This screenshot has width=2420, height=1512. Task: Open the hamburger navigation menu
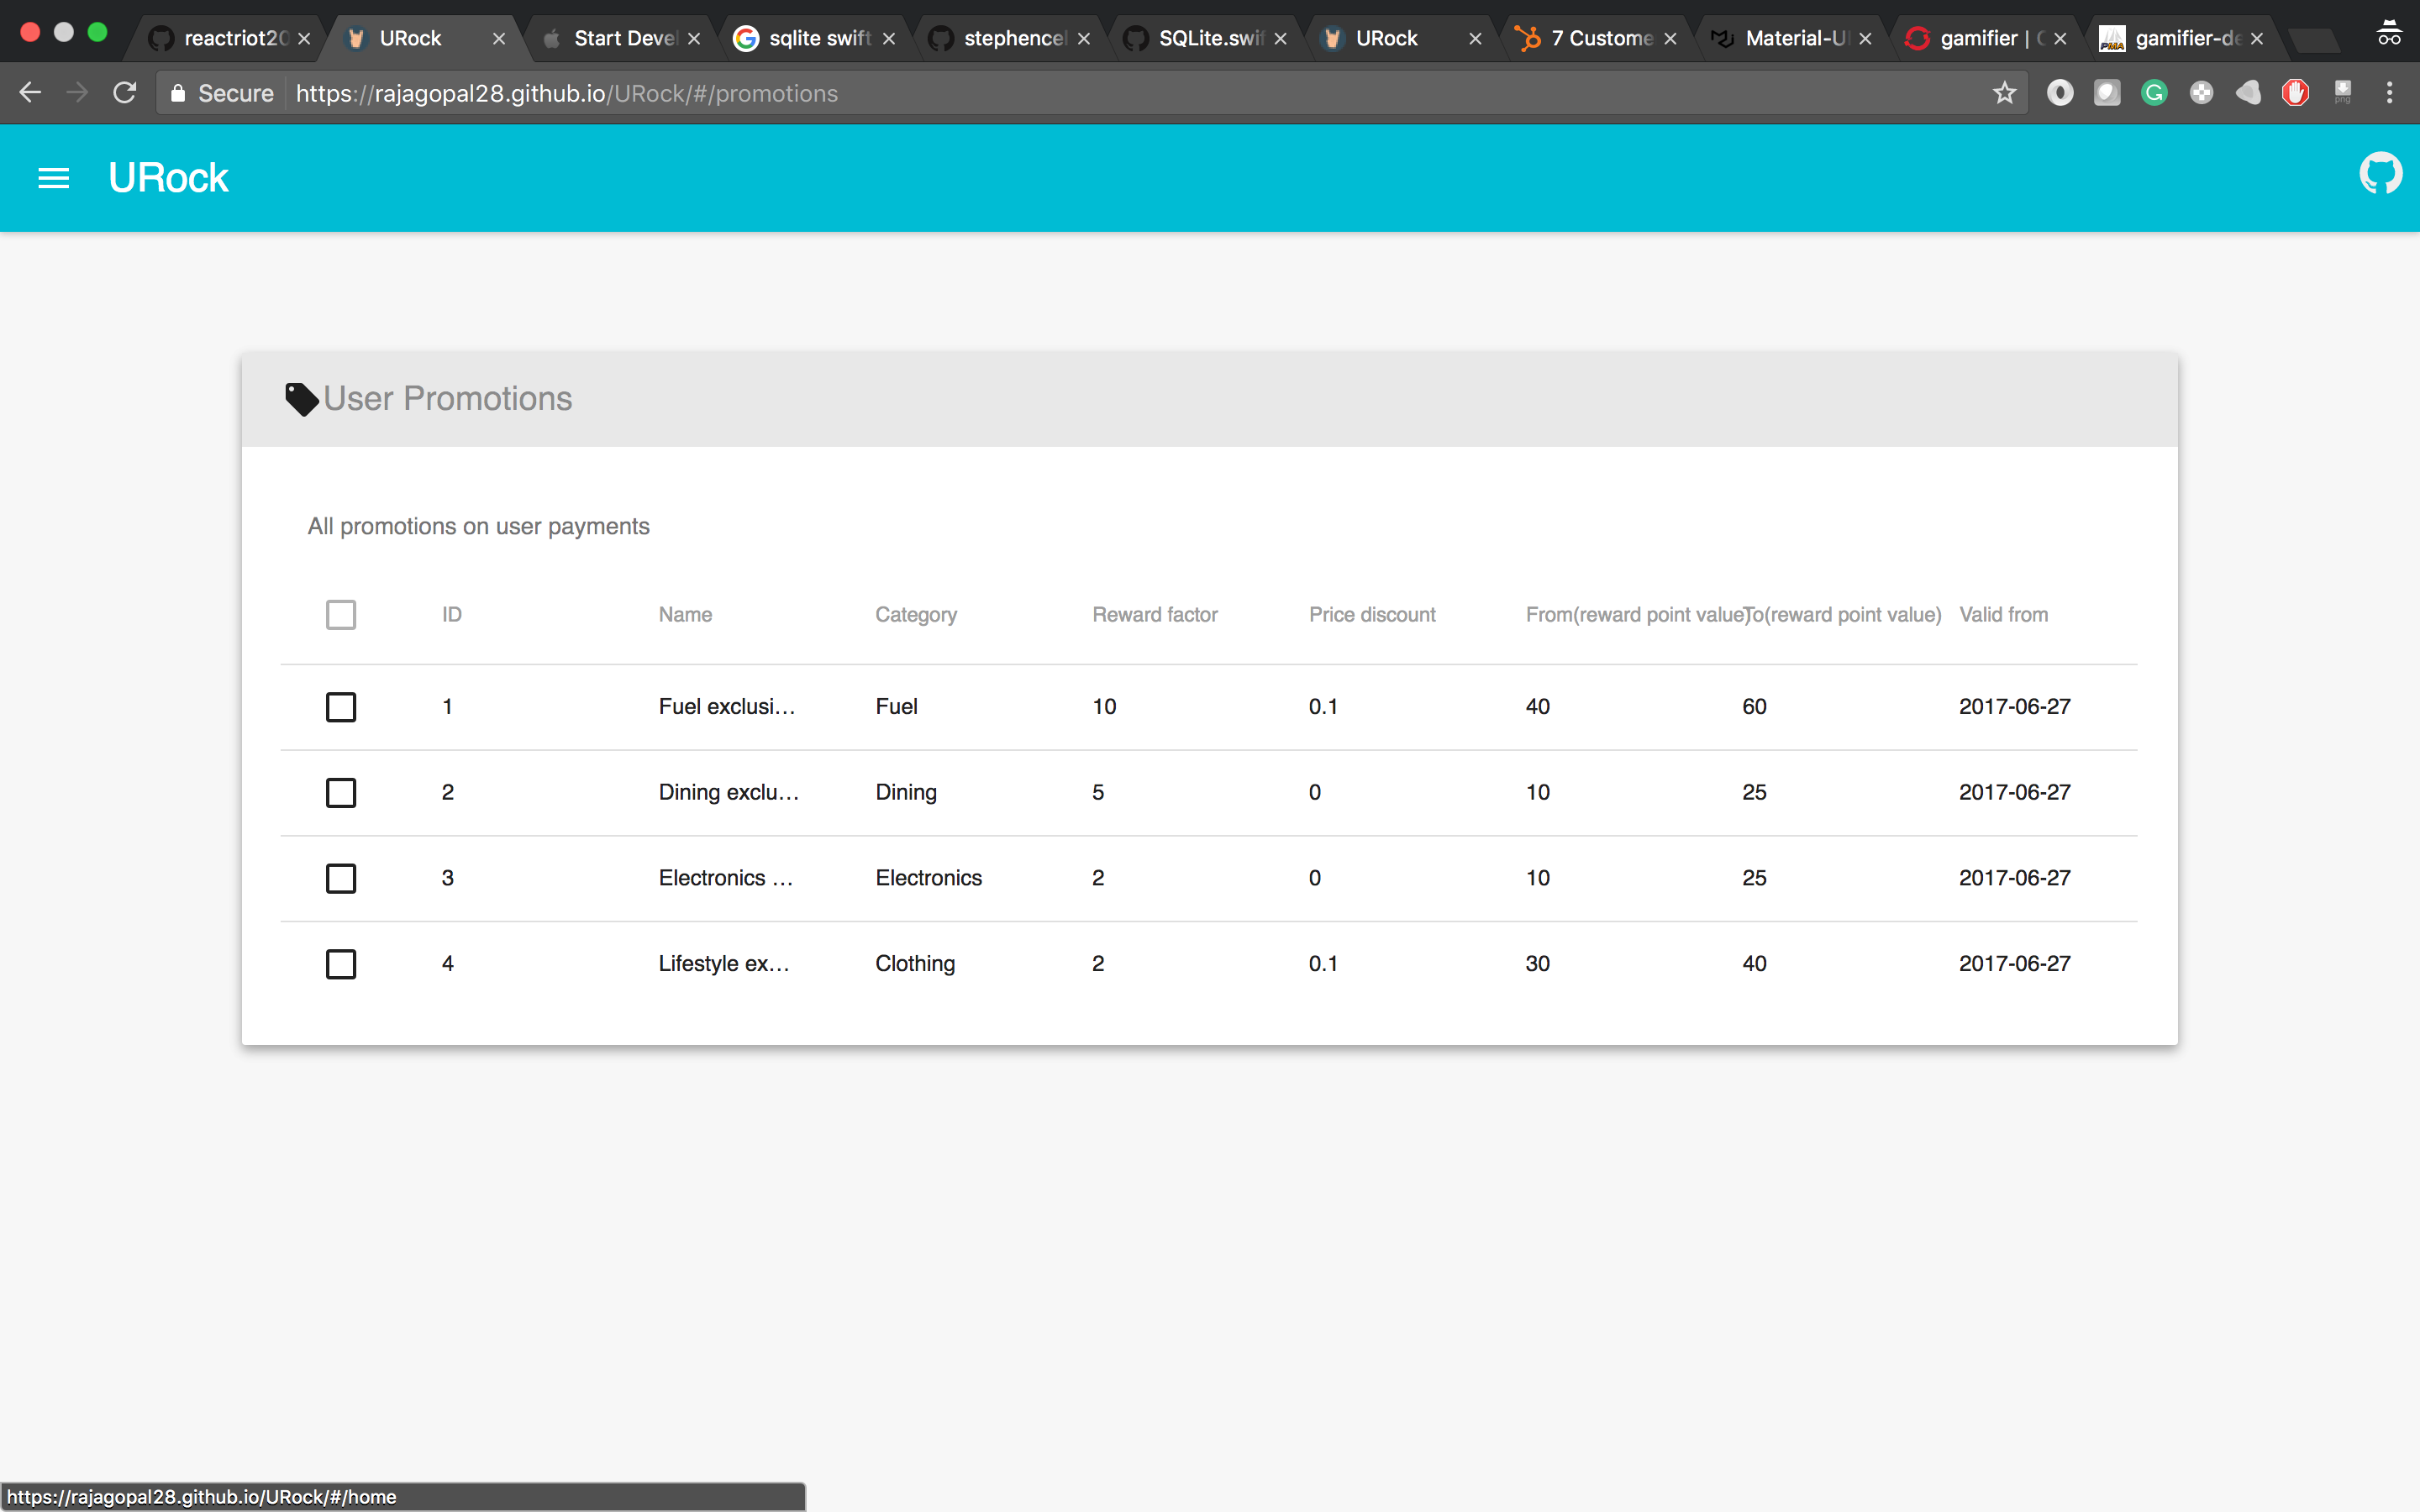tap(53, 178)
